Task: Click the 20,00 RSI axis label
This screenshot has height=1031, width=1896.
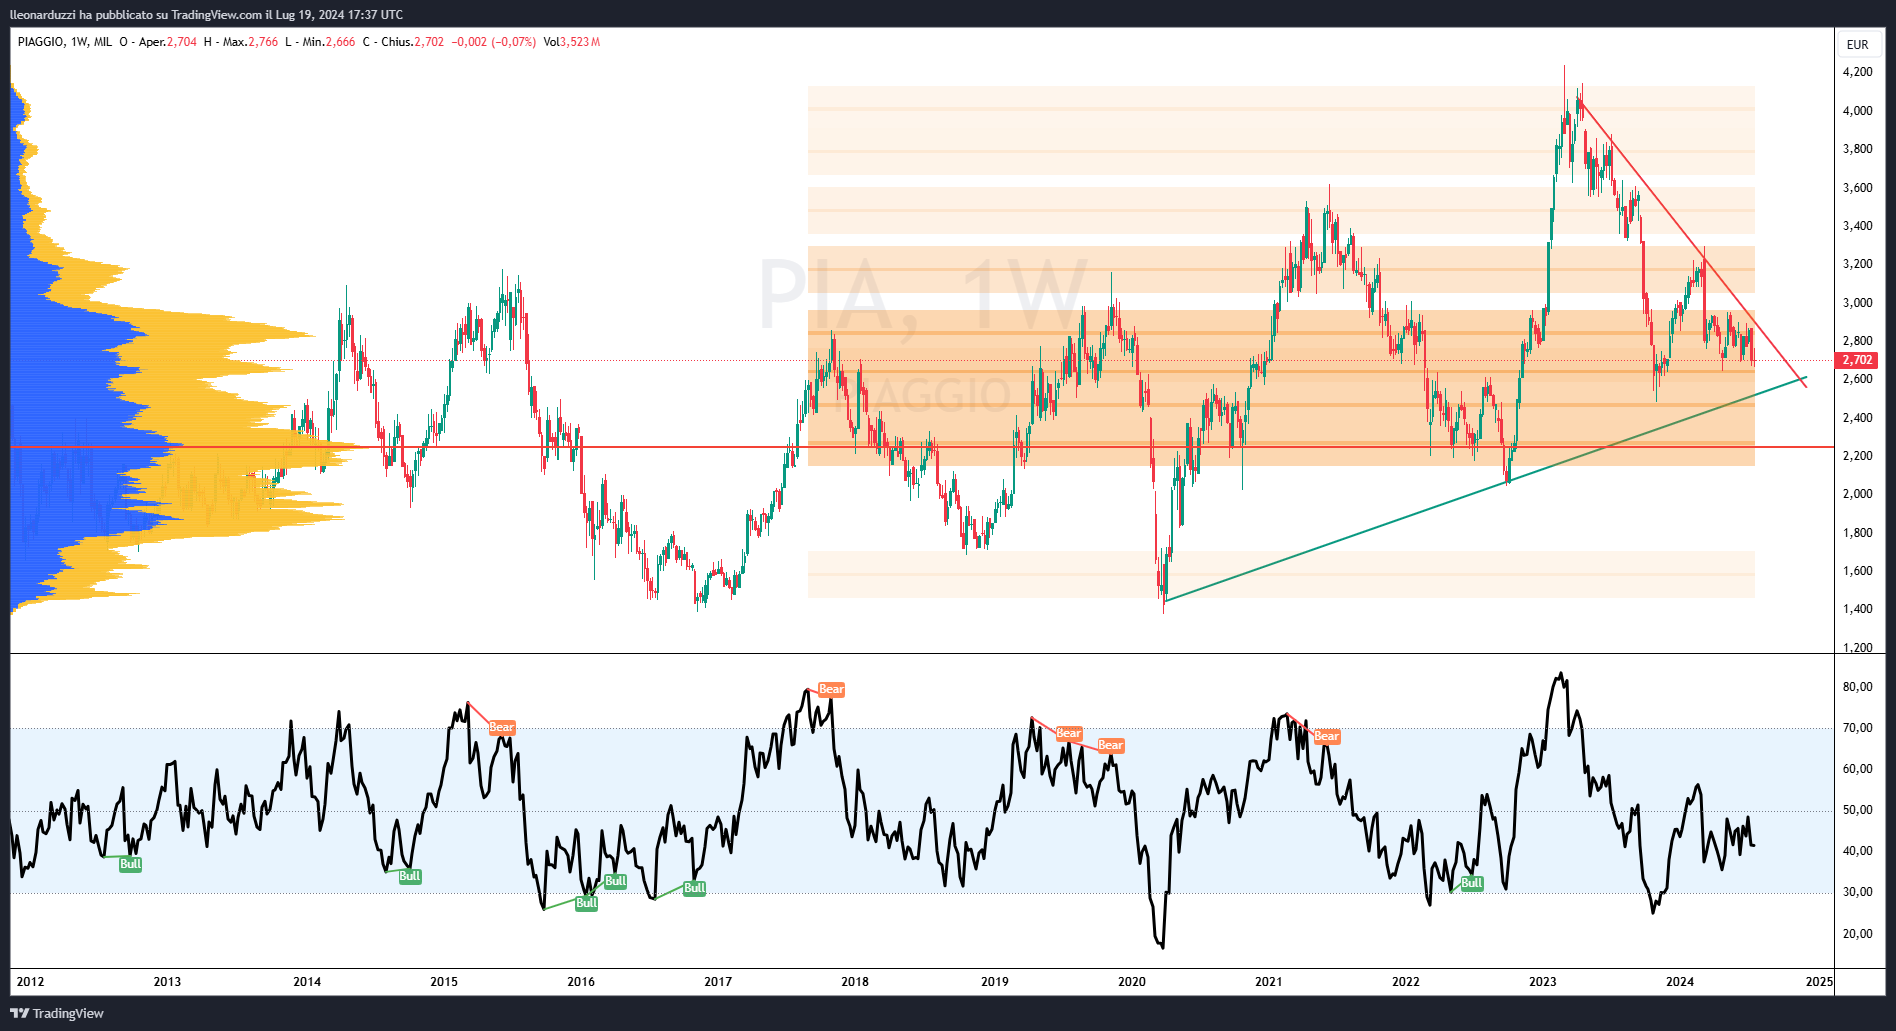Action: tap(1857, 934)
